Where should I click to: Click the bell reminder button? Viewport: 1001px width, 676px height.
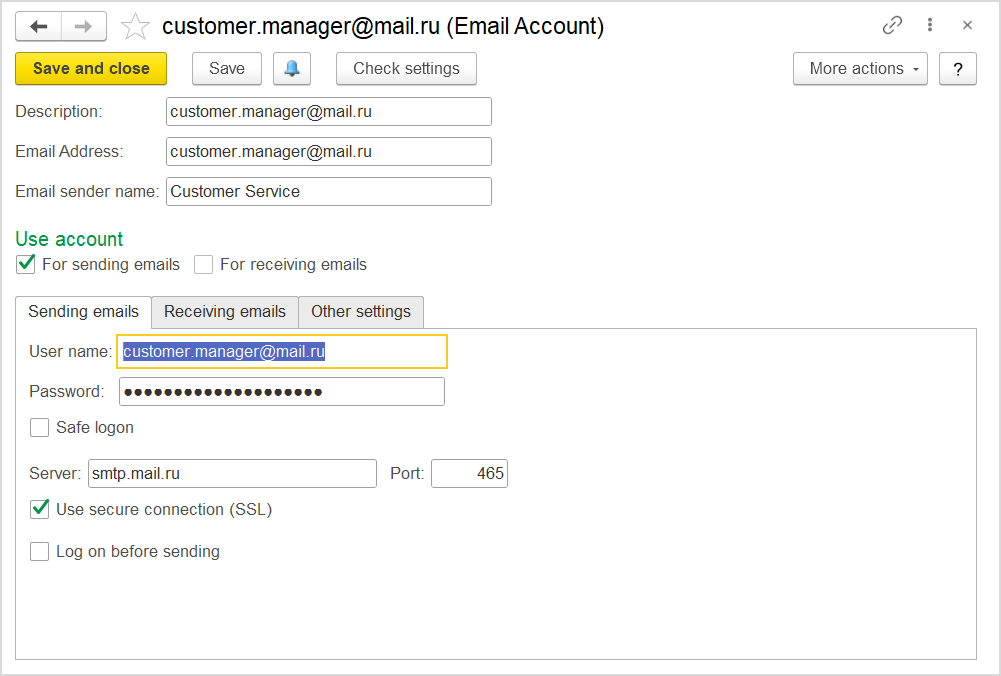point(292,68)
